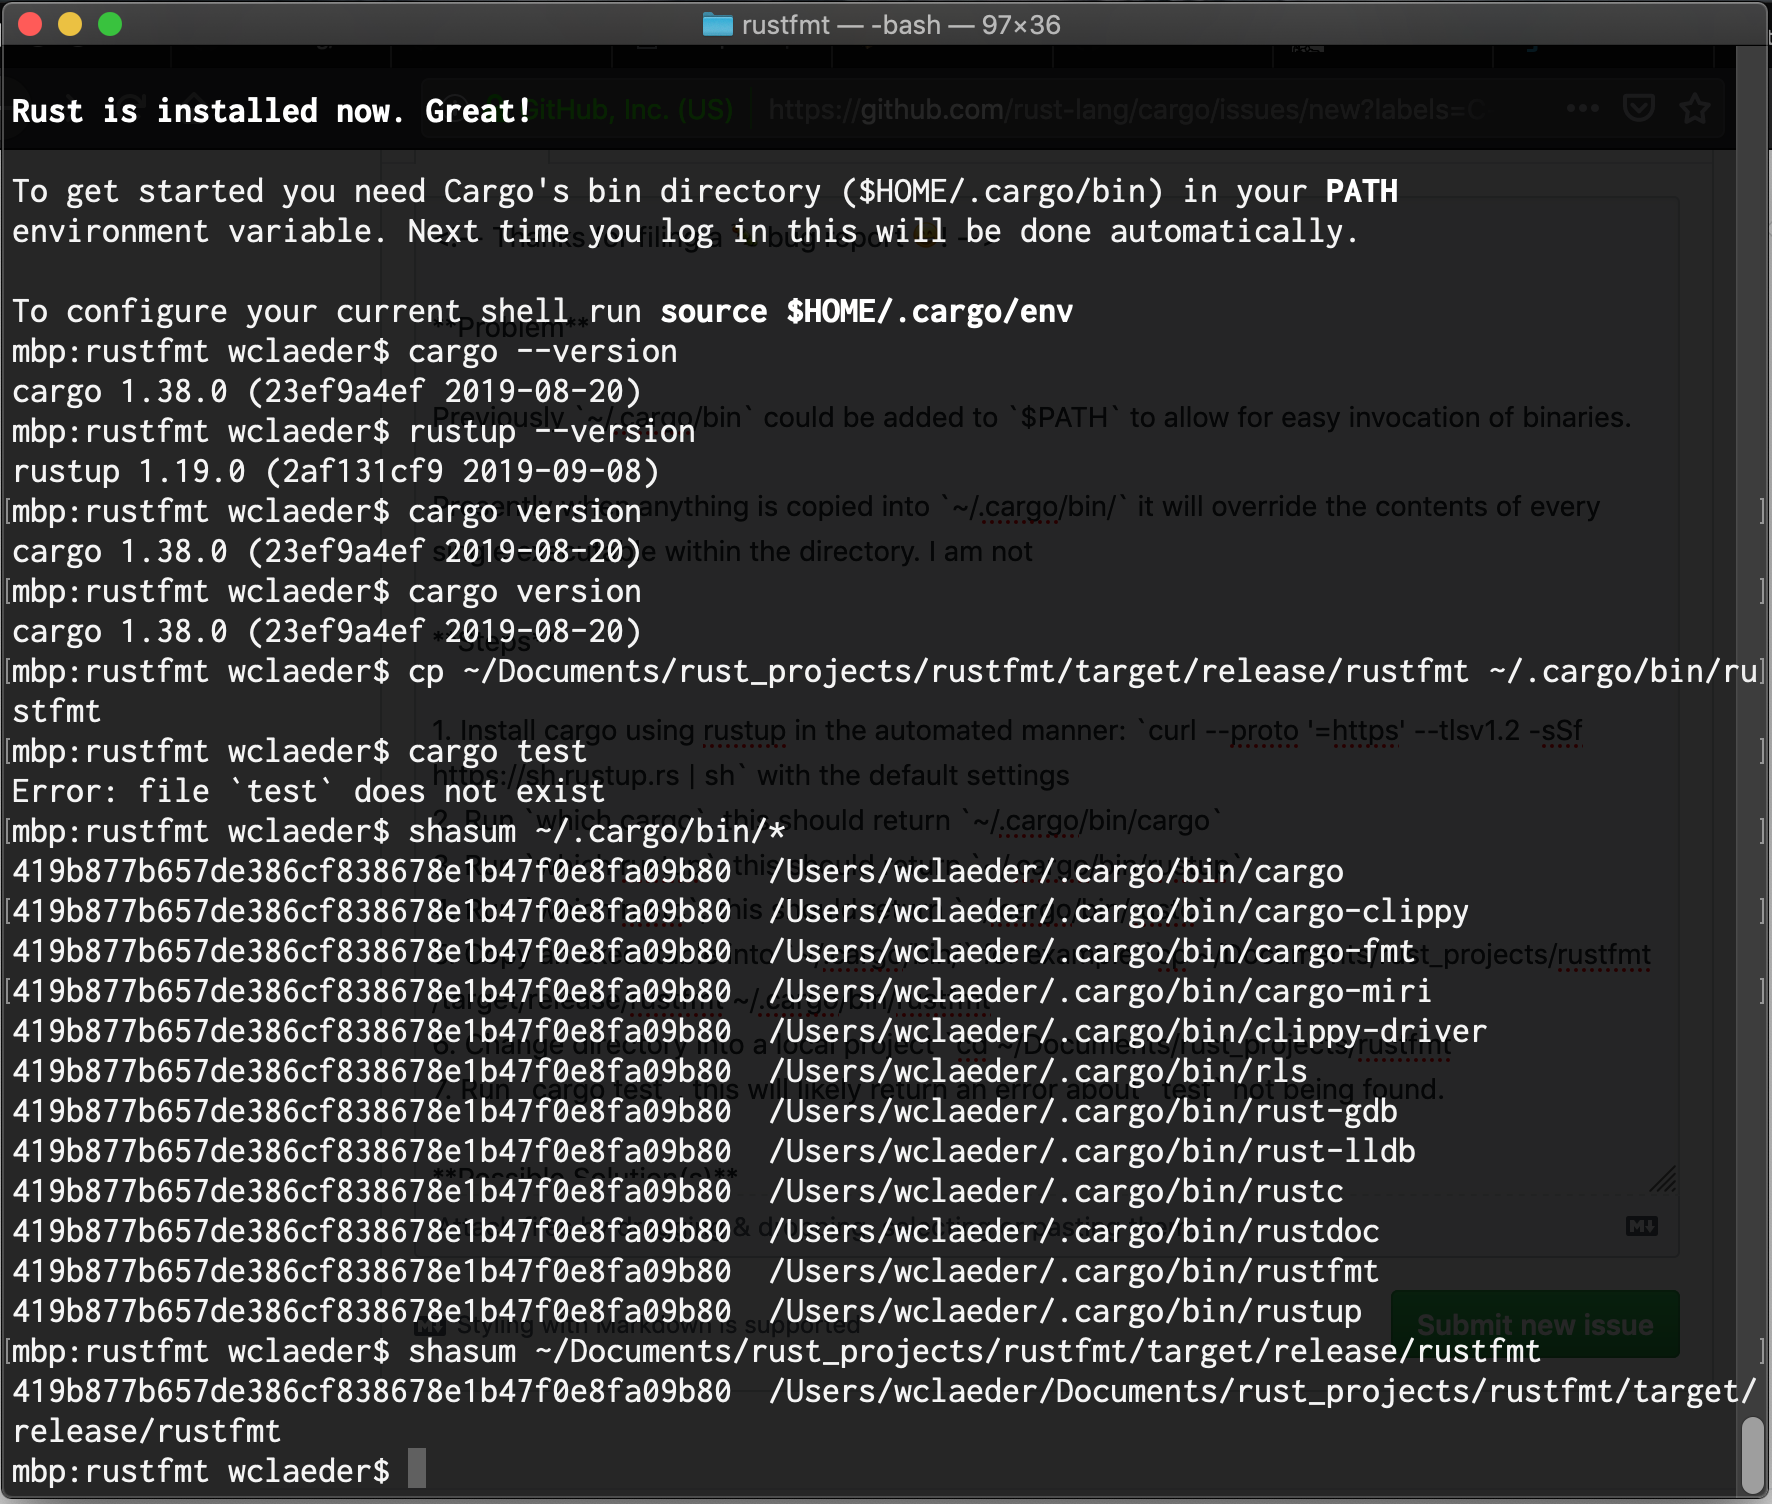Click path ending in bin/rustup

(x=1065, y=1312)
